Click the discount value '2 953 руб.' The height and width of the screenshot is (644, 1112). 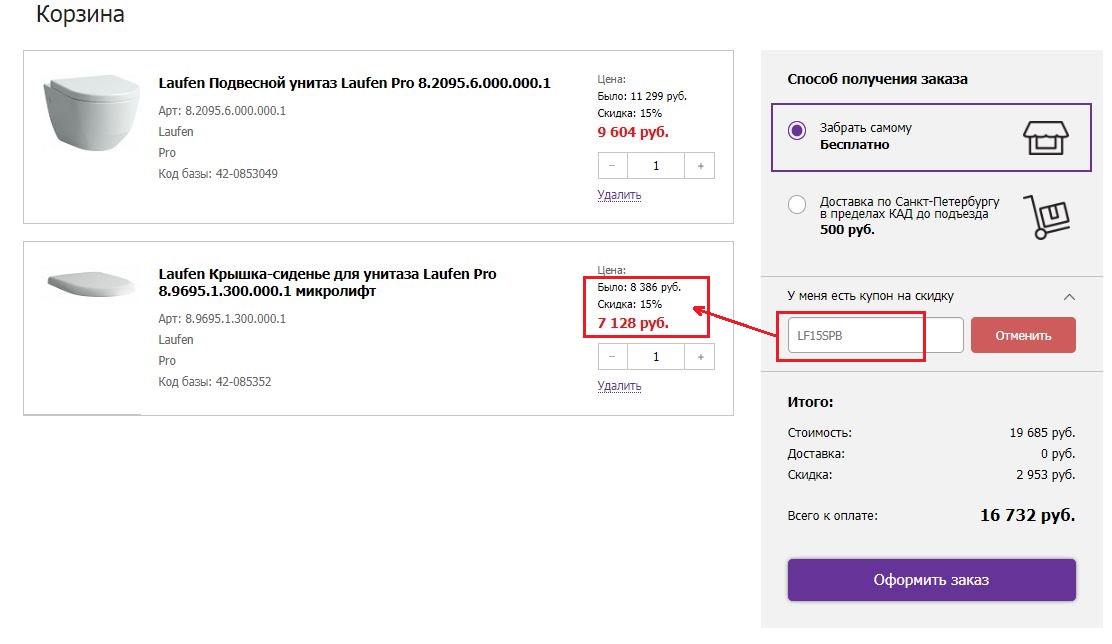coord(1045,474)
